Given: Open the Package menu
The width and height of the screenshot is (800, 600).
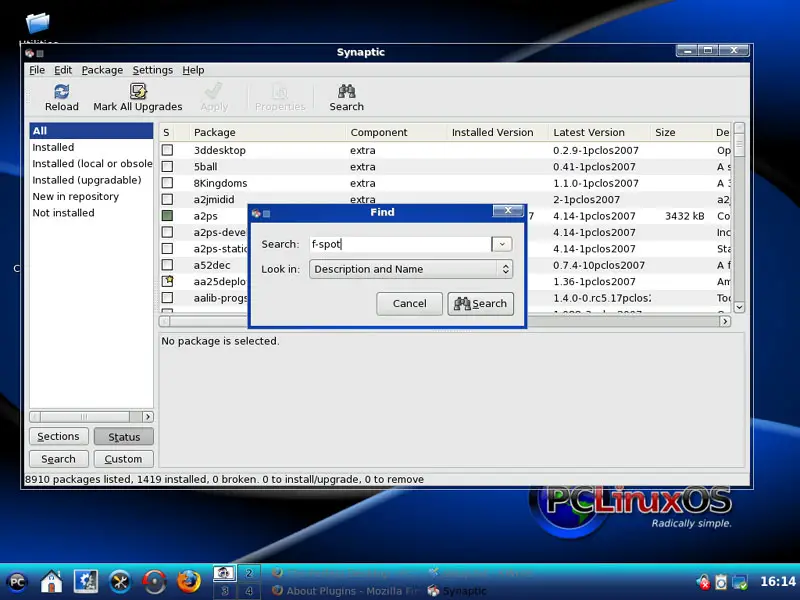Looking at the screenshot, I should click(x=102, y=70).
